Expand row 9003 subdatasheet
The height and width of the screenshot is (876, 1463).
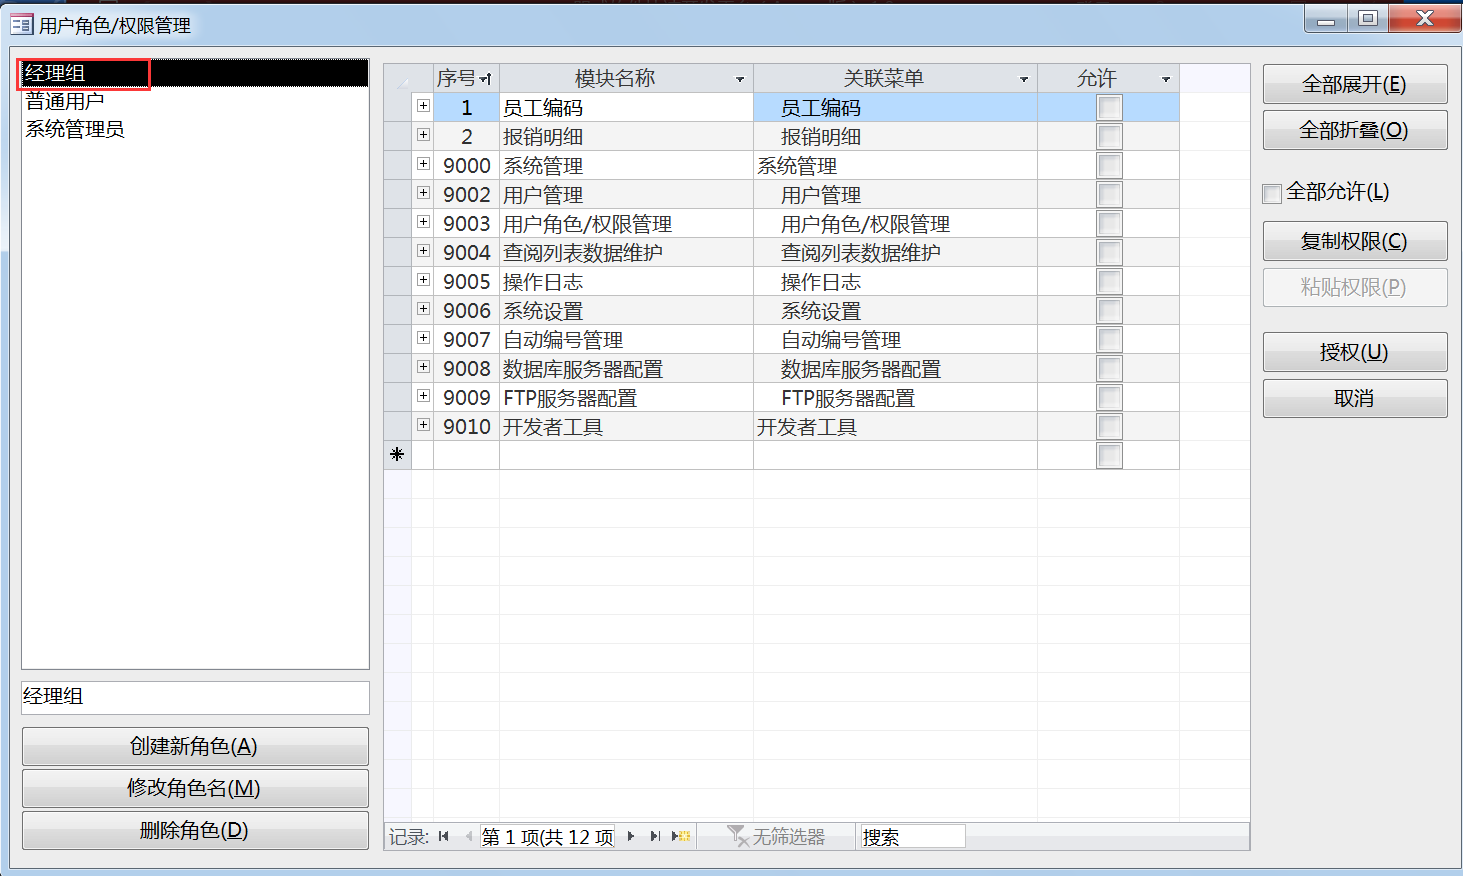[423, 222]
